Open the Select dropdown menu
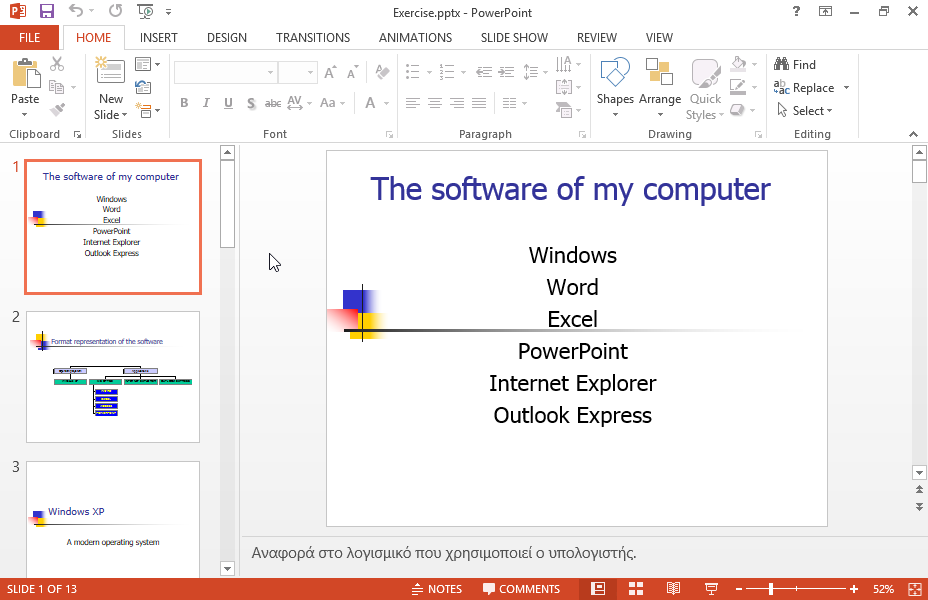928x600 pixels. [x=805, y=111]
